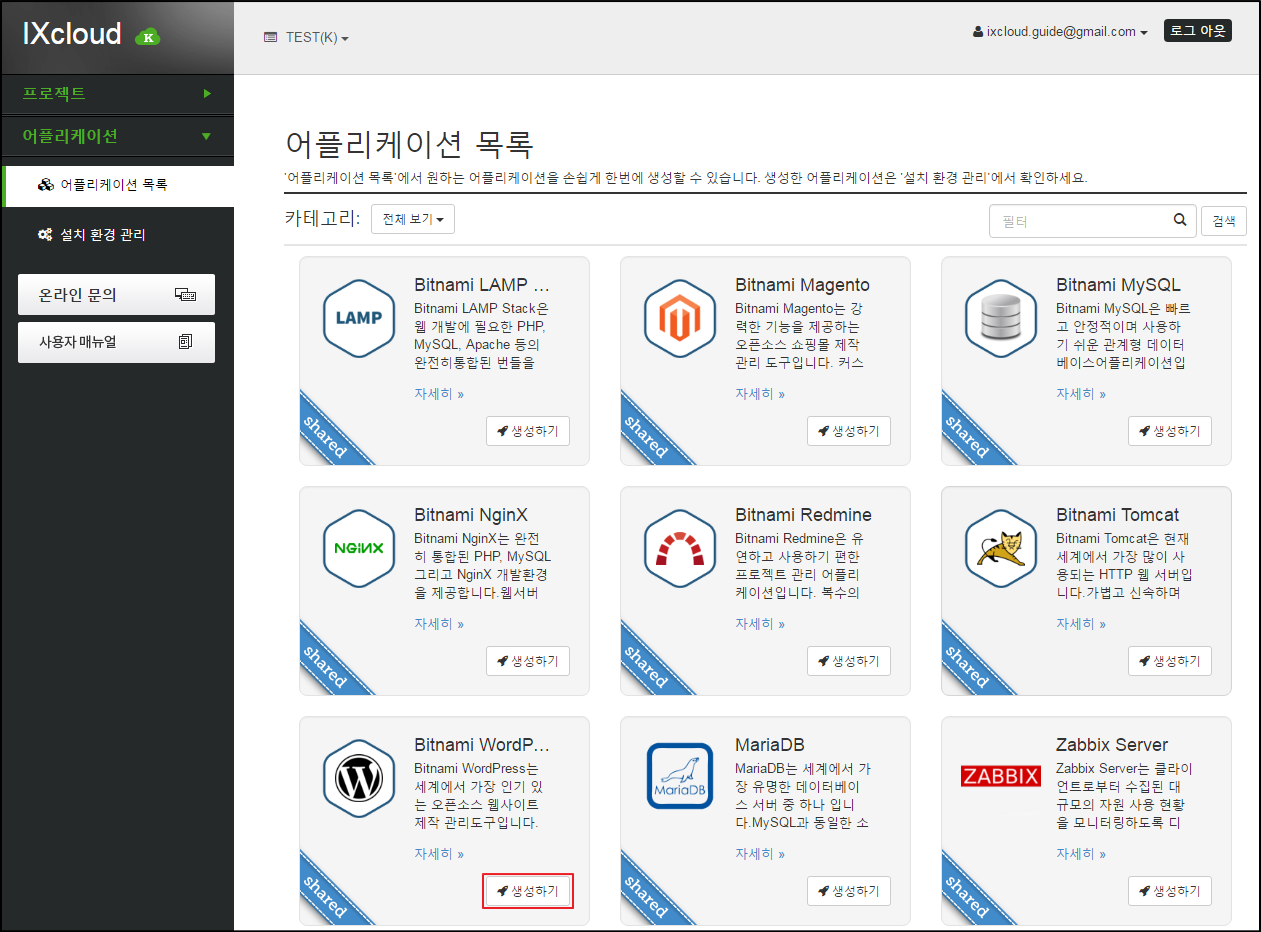This screenshot has width=1261, height=932.
Task: Open the TEST(K) project dropdown
Action: tap(307, 38)
